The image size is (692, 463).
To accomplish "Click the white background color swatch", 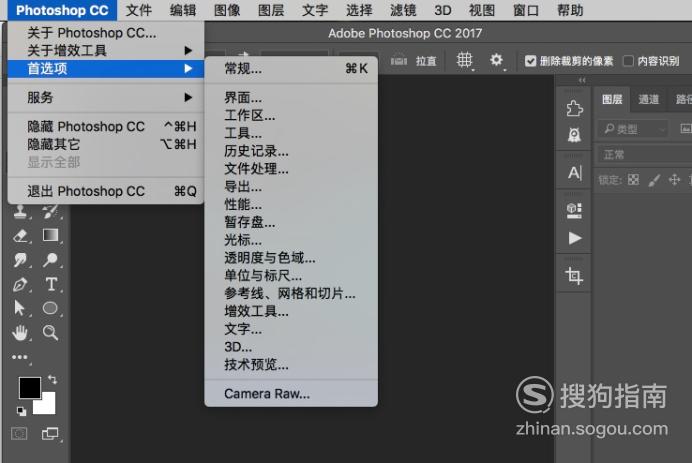I will 48,406.
